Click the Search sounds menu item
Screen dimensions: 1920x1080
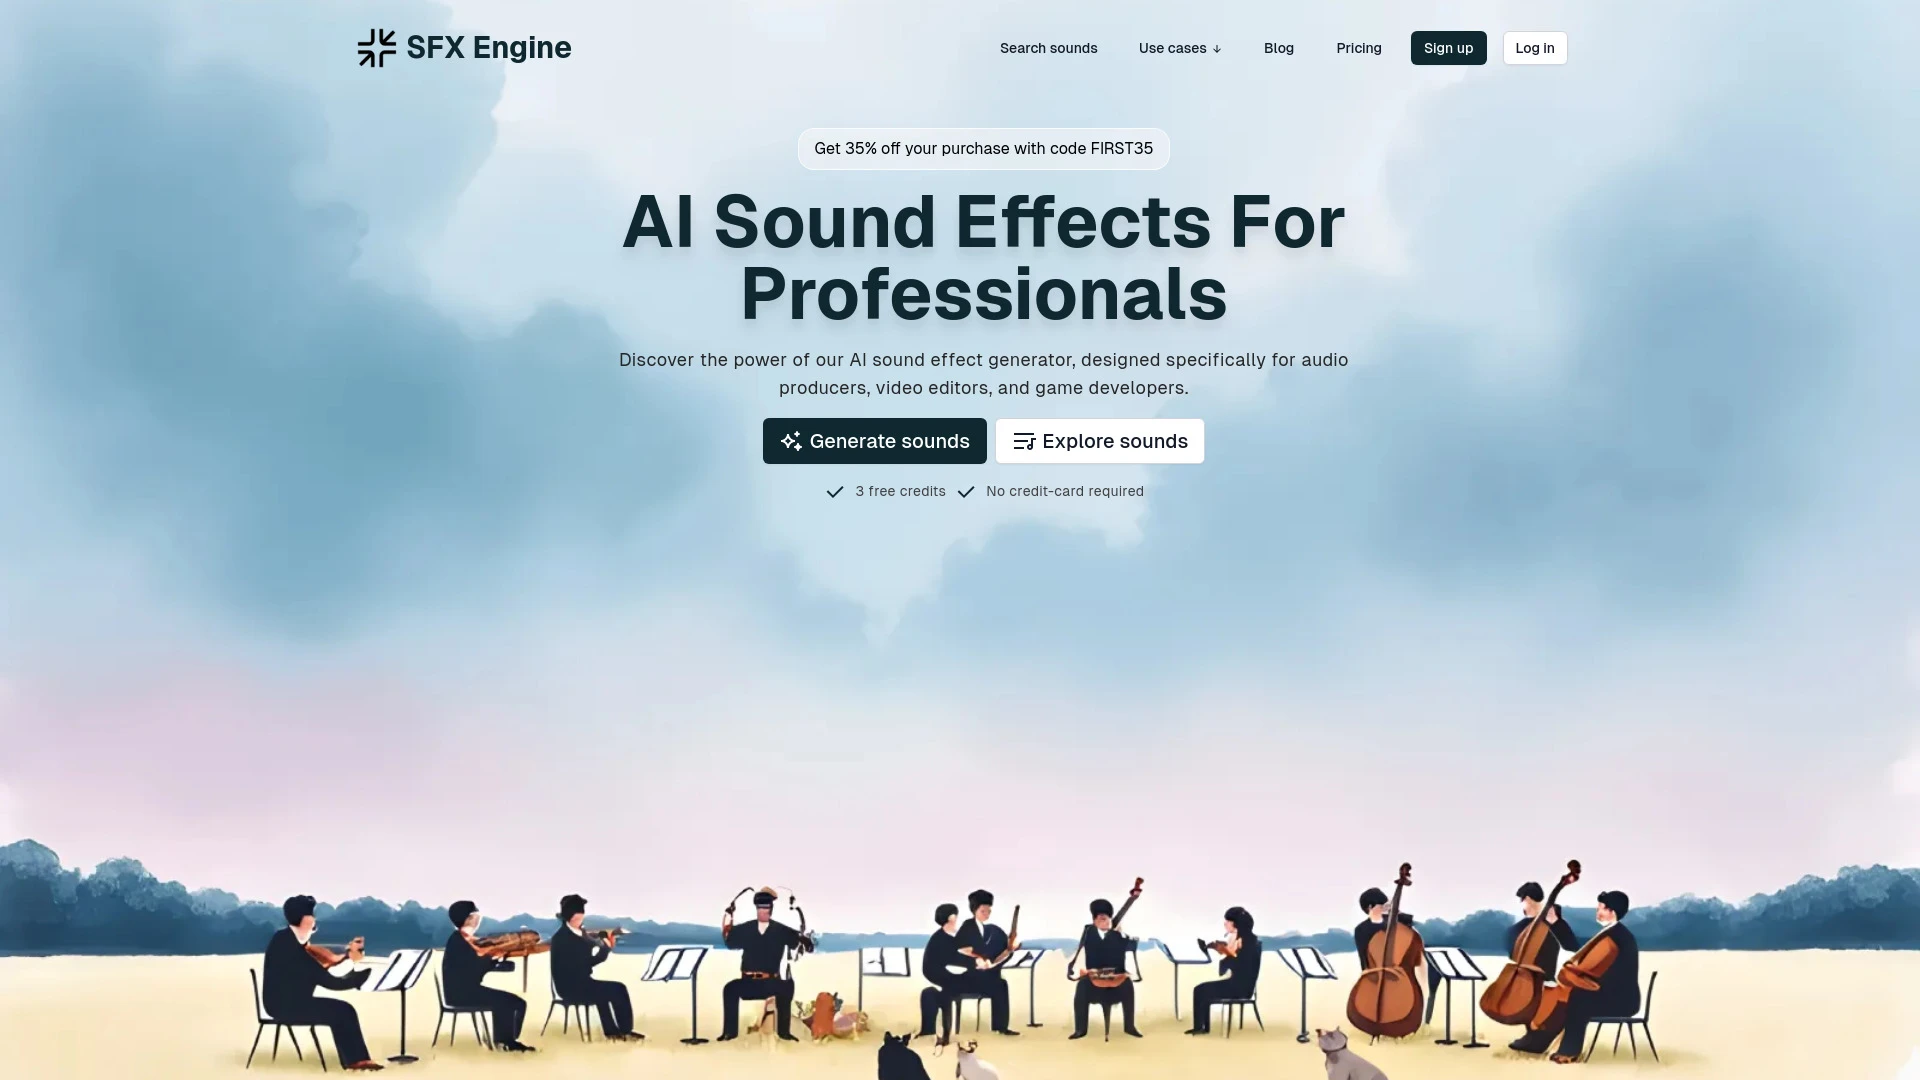coord(1048,47)
